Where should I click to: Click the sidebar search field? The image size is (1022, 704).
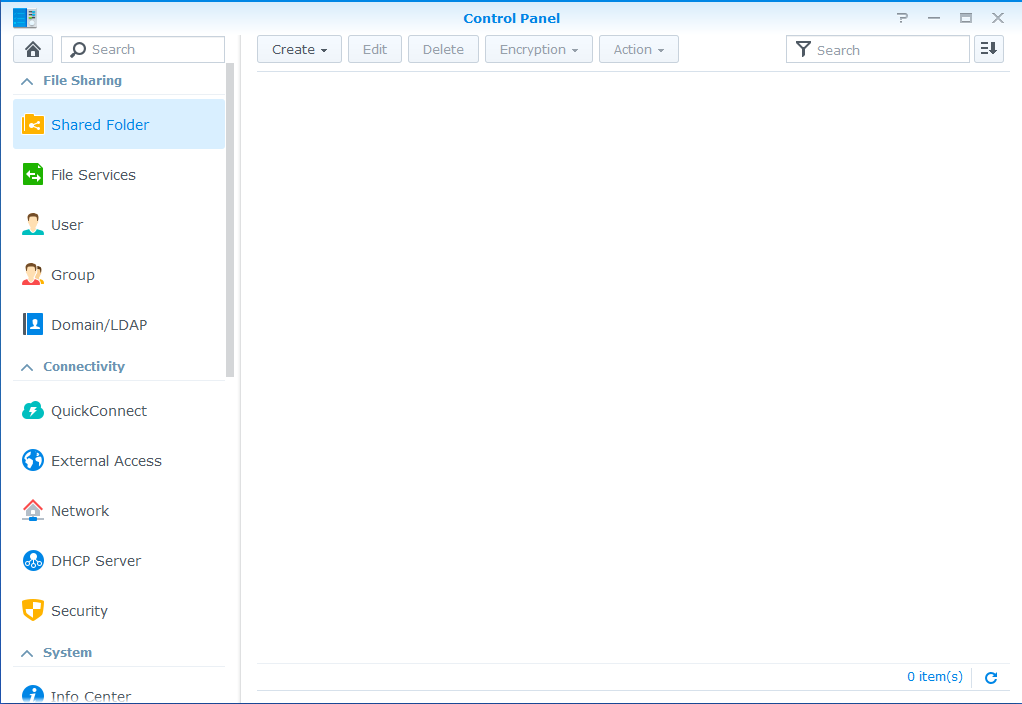coord(143,49)
